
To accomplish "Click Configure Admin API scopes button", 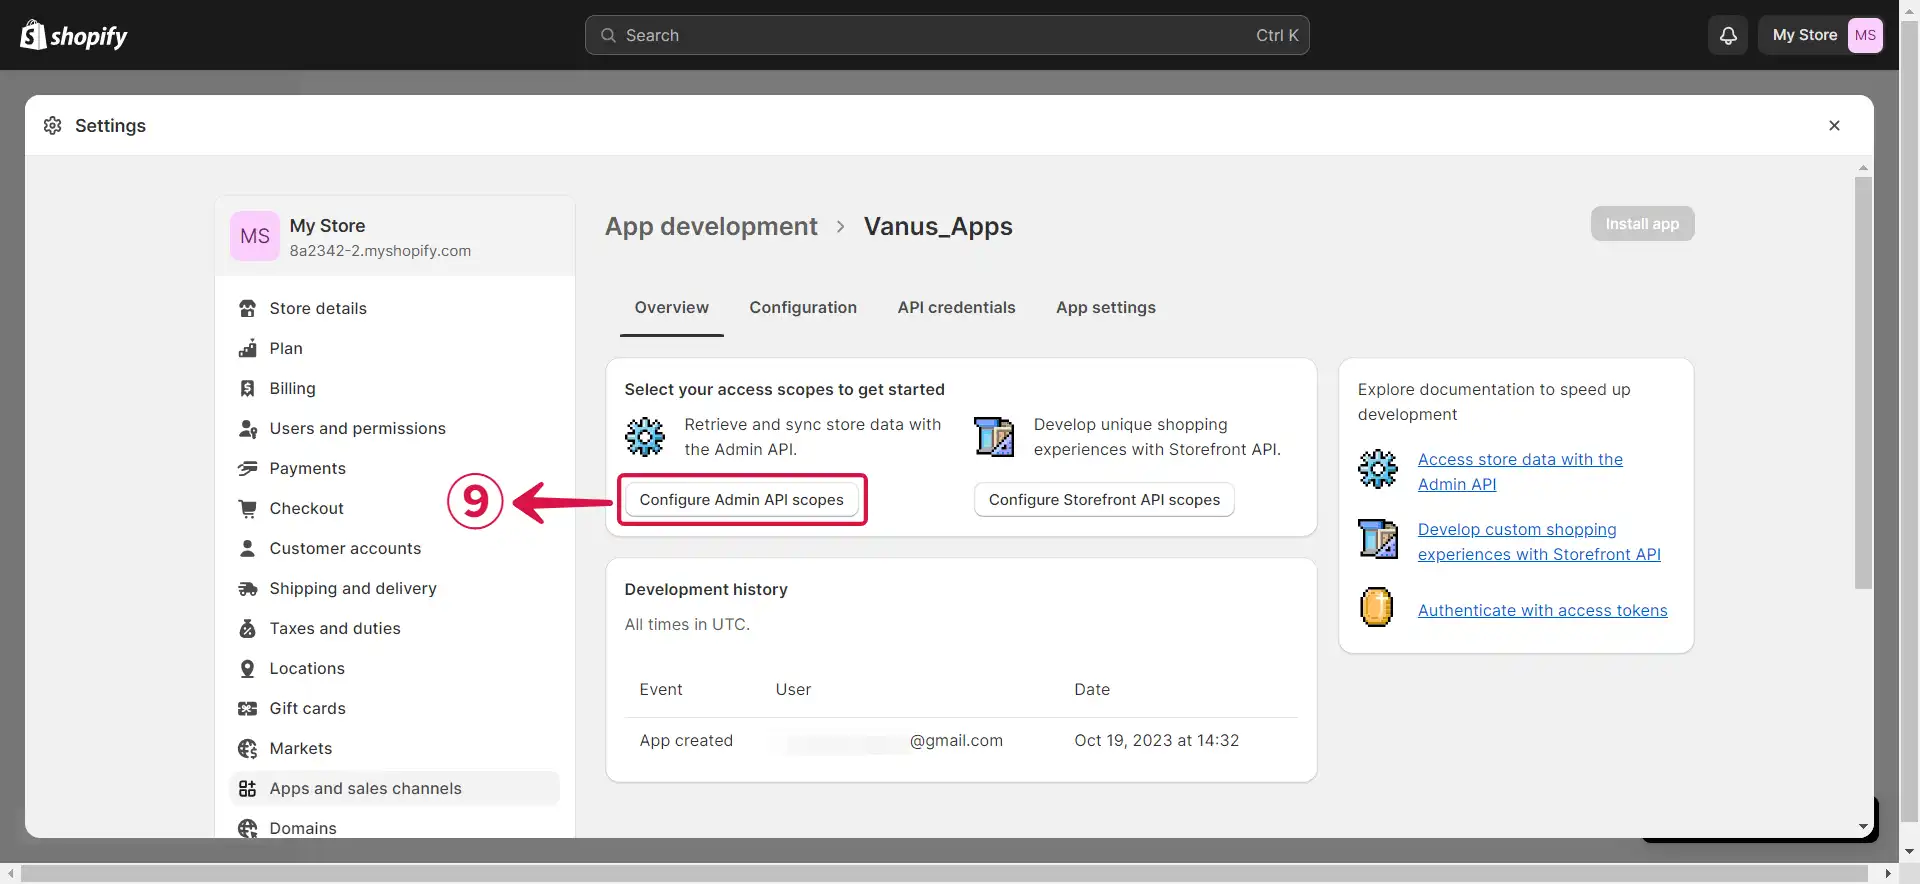I will [x=741, y=500].
